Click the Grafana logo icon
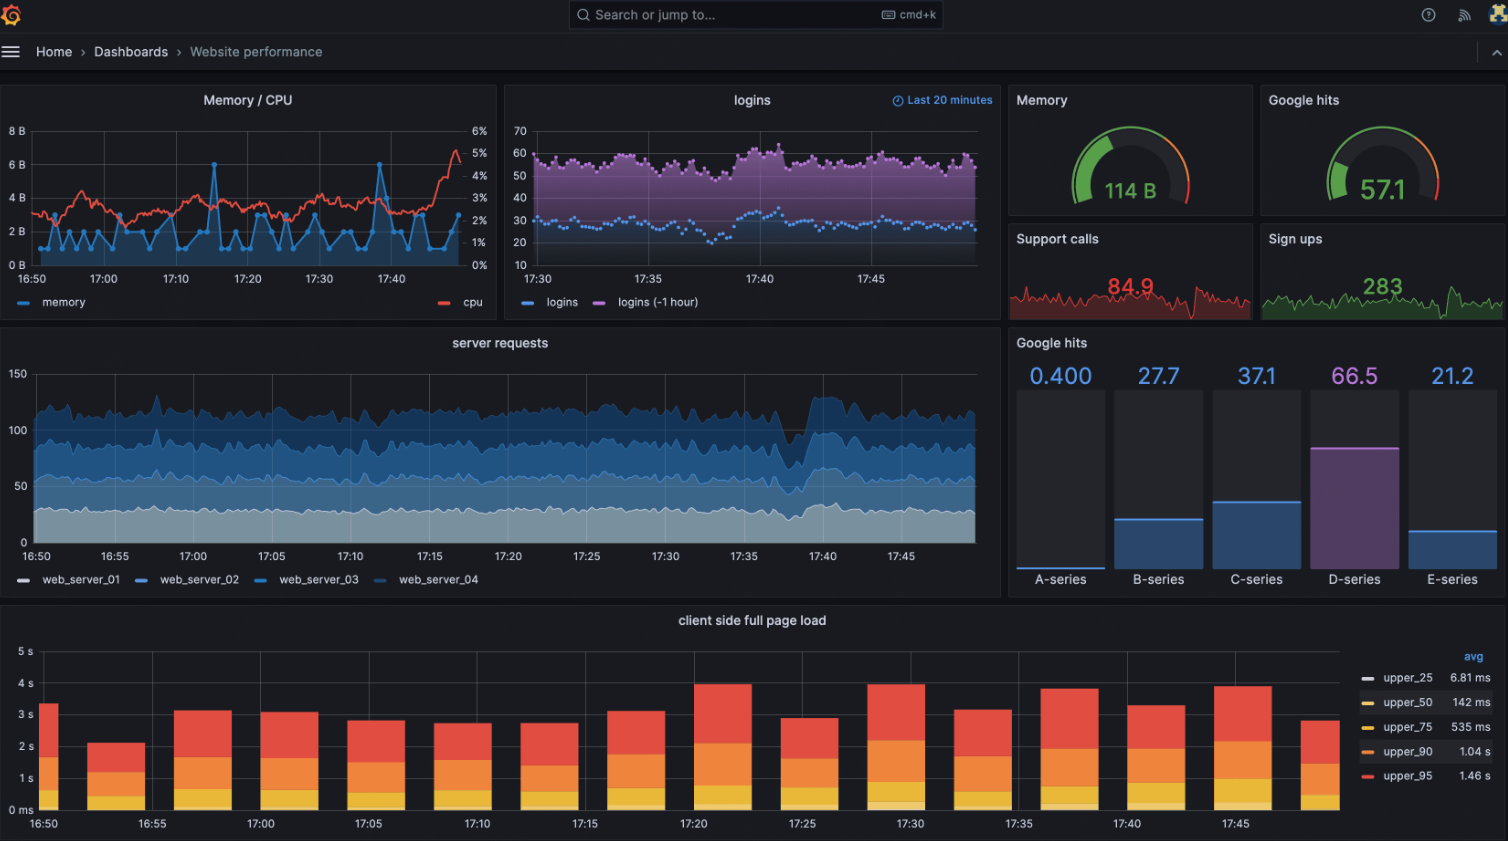 [x=12, y=15]
